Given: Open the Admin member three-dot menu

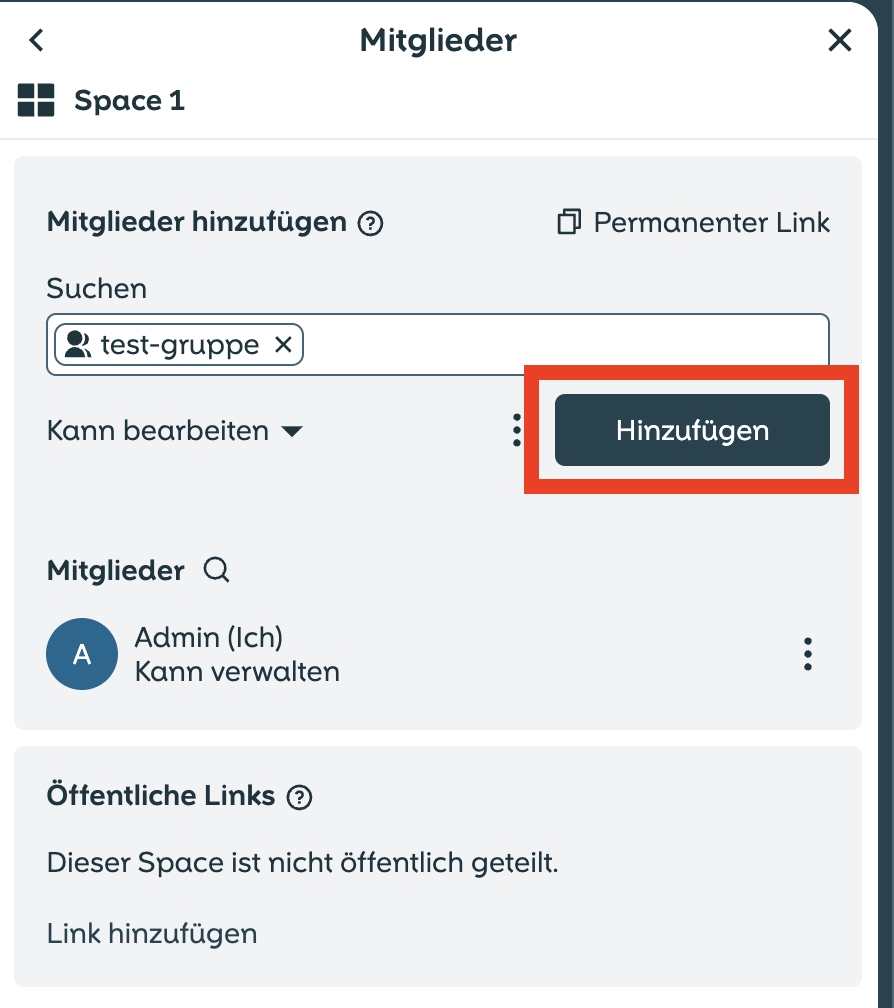Looking at the screenshot, I should pyautogui.click(x=808, y=654).
